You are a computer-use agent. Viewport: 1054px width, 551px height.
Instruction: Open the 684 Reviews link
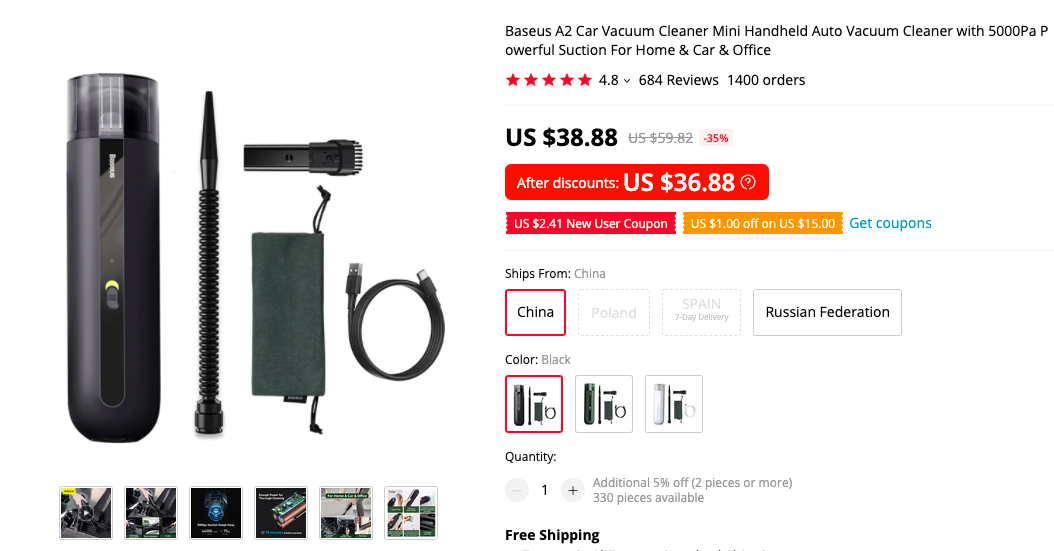(x=678, y=80)
